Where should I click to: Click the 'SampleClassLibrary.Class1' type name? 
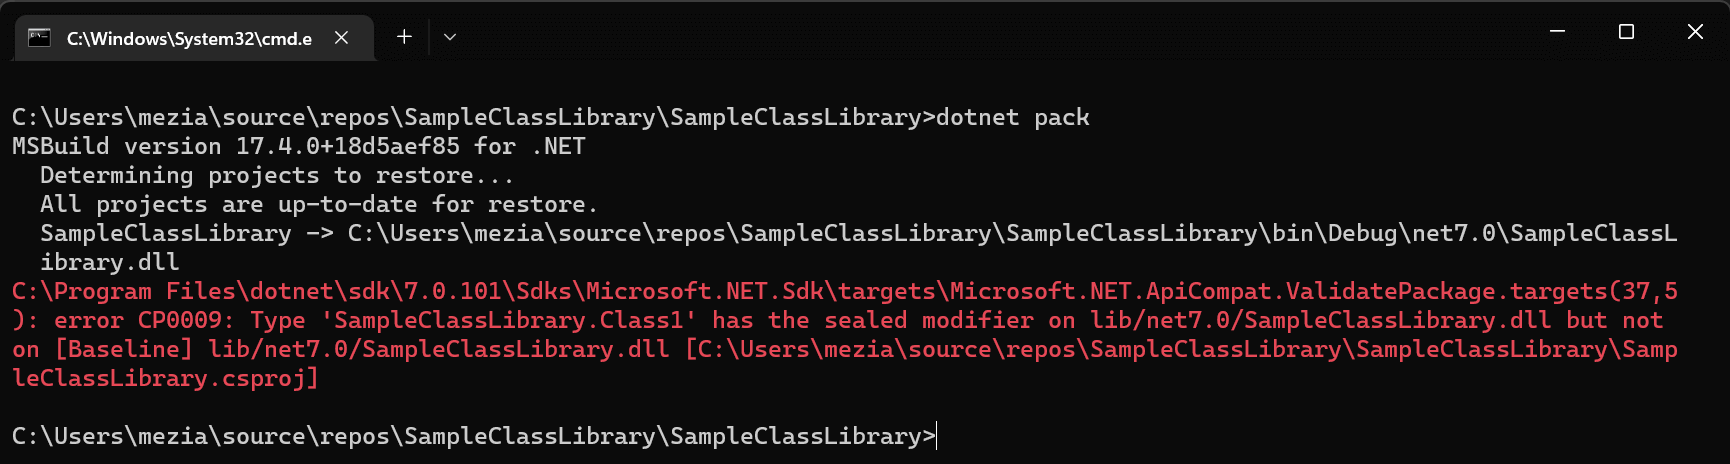[514, 321]
